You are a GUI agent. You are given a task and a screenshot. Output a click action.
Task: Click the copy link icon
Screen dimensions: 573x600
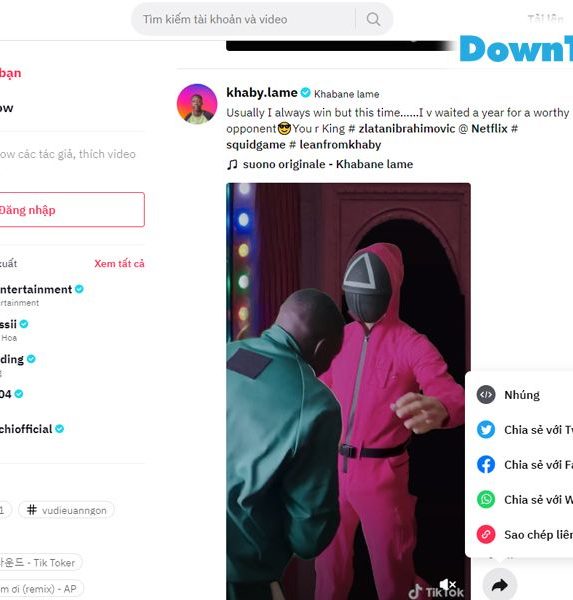486,534
